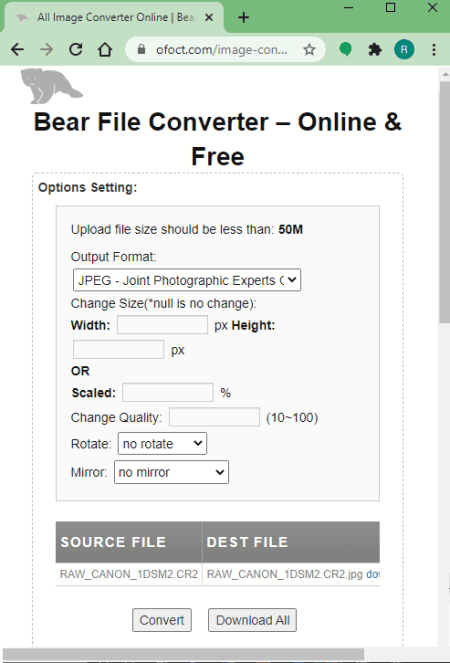Click the horizontal scrollbar thumb

click(x=184, y=655)
